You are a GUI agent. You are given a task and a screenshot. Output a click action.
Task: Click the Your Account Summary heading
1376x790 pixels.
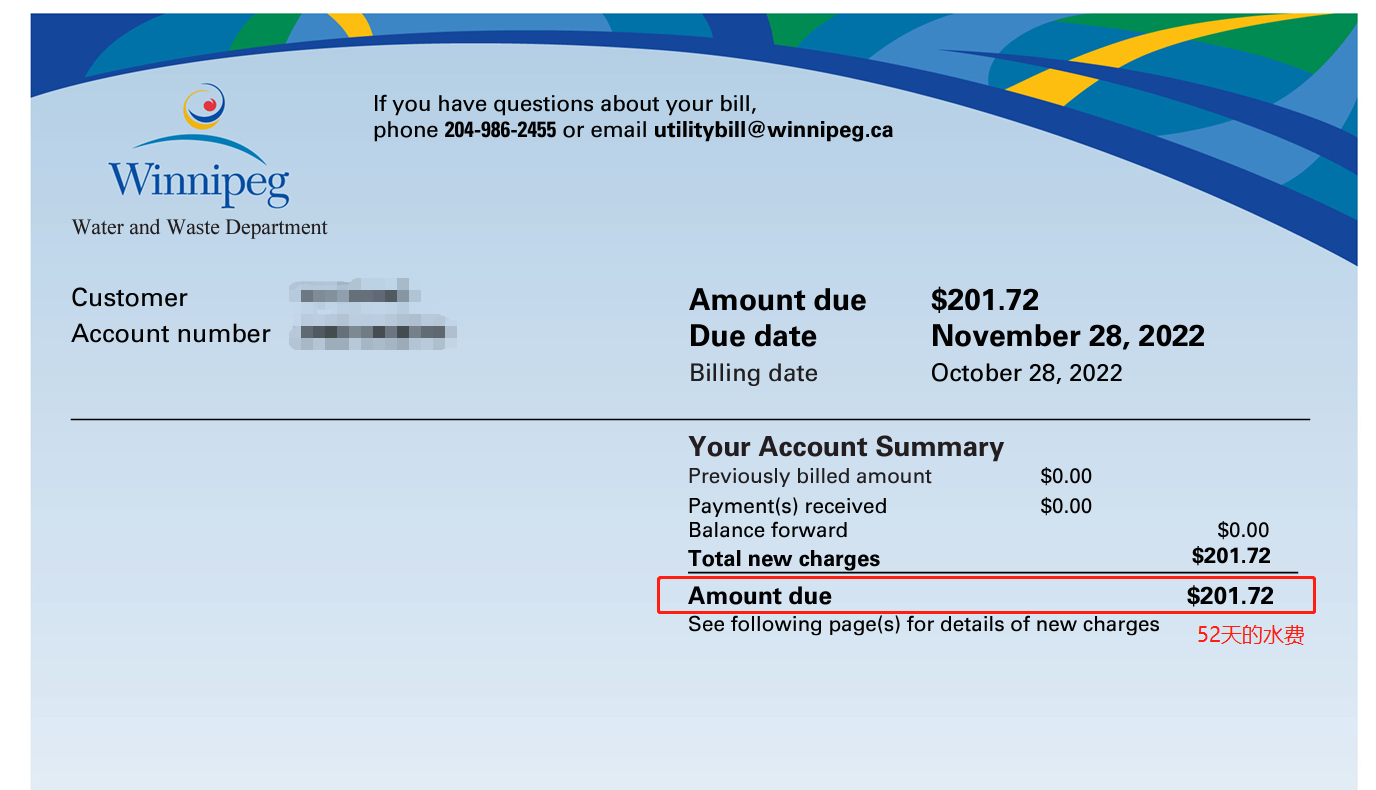(x=846, y=446)
